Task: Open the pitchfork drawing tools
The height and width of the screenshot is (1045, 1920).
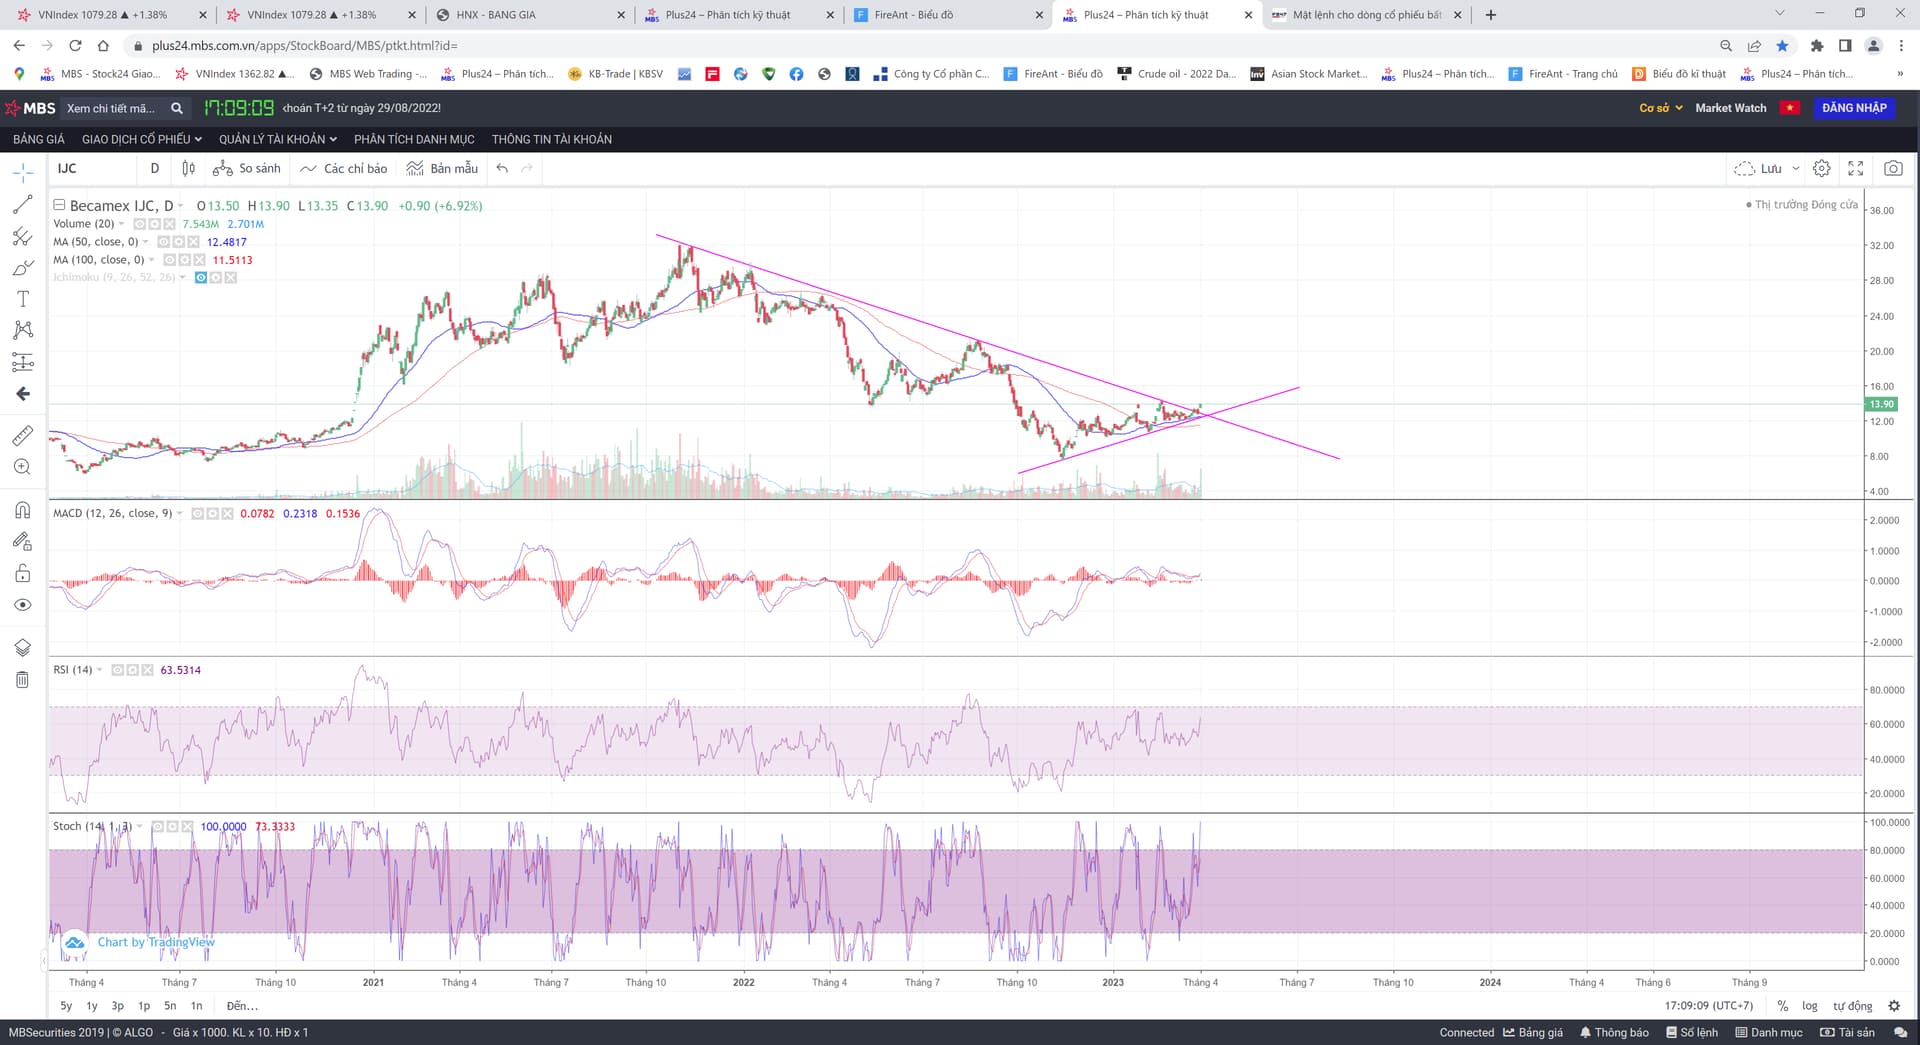Action: click(23, 236)
